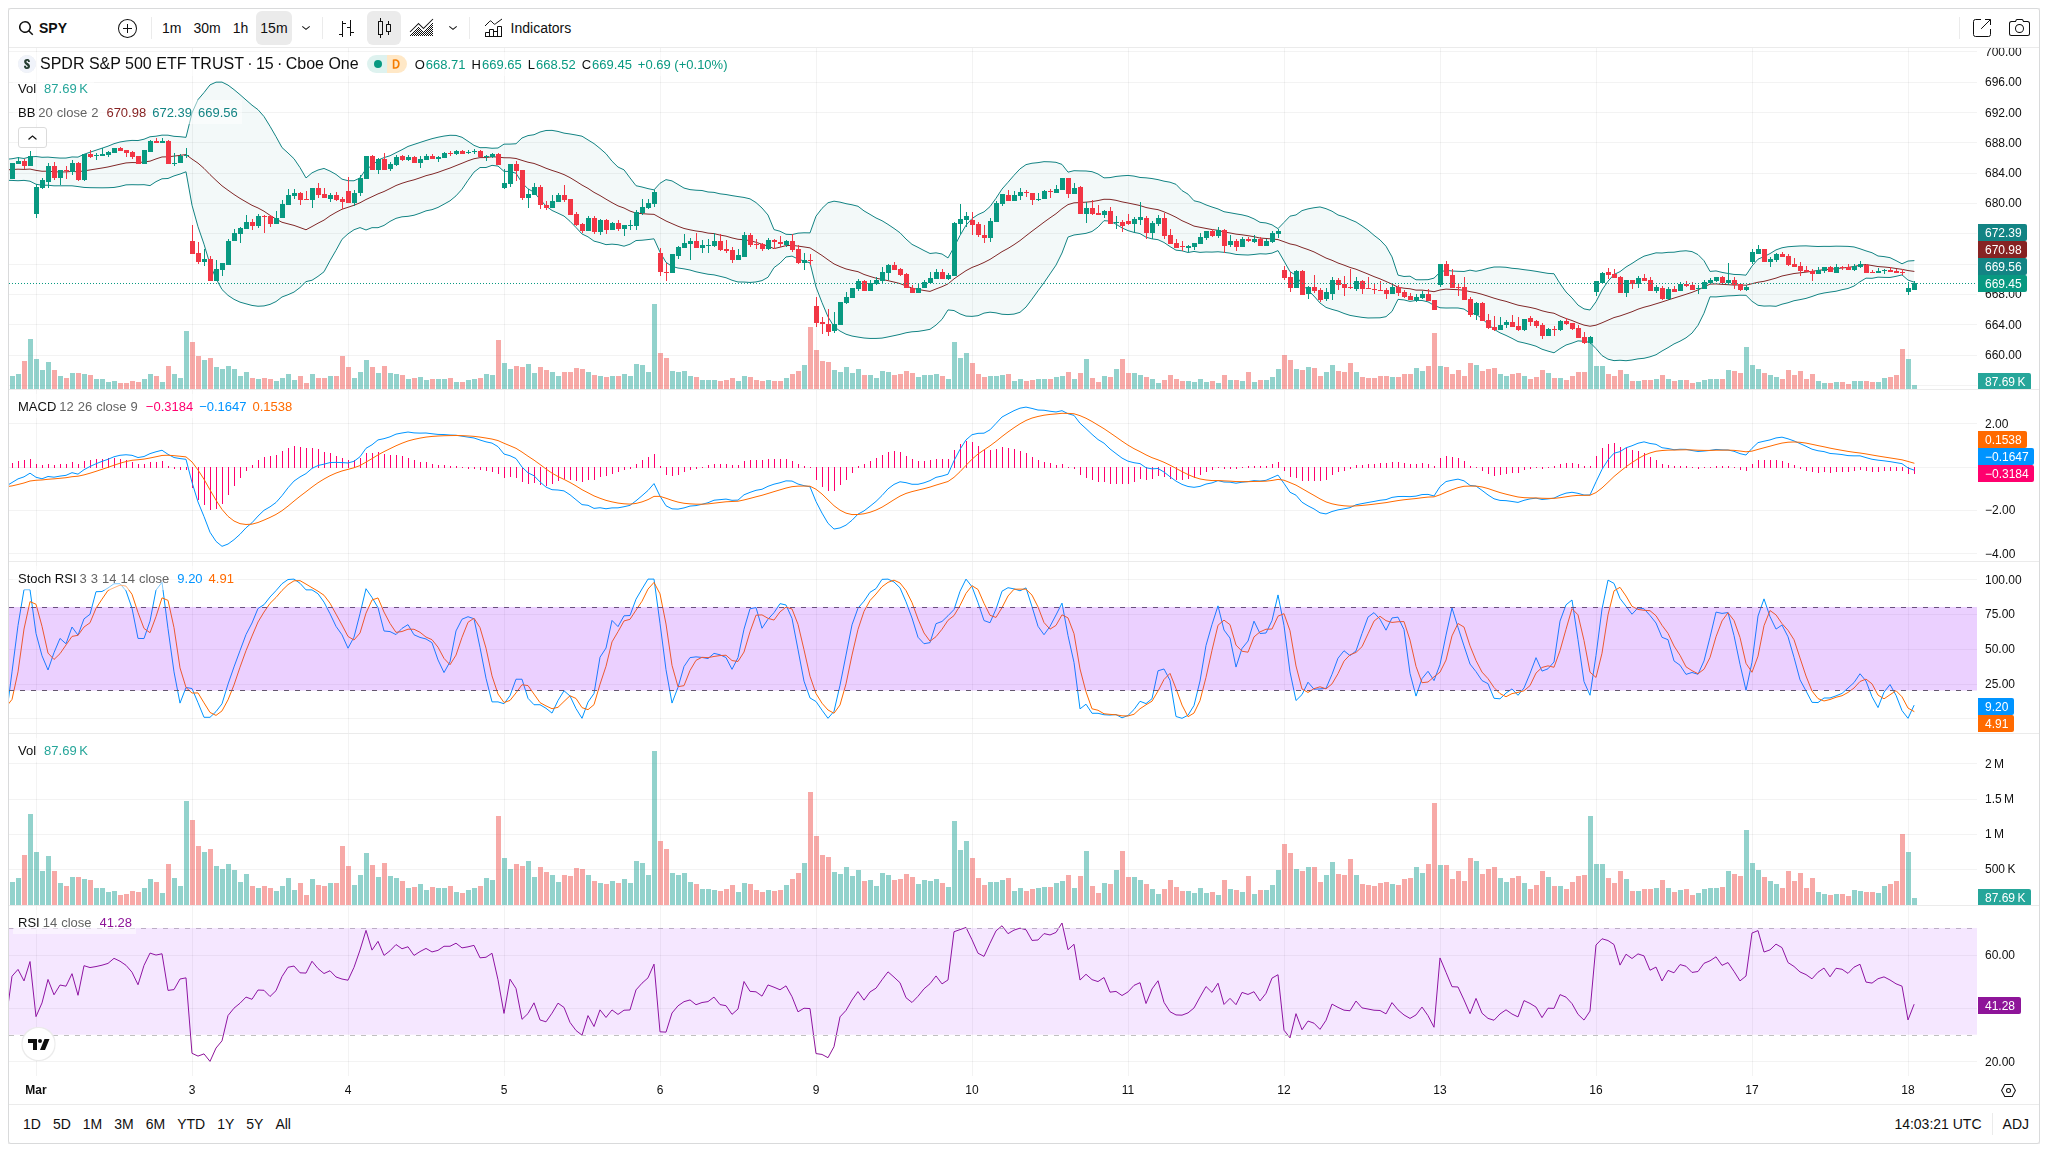Select the 1Y date range

coord(225,1124)
